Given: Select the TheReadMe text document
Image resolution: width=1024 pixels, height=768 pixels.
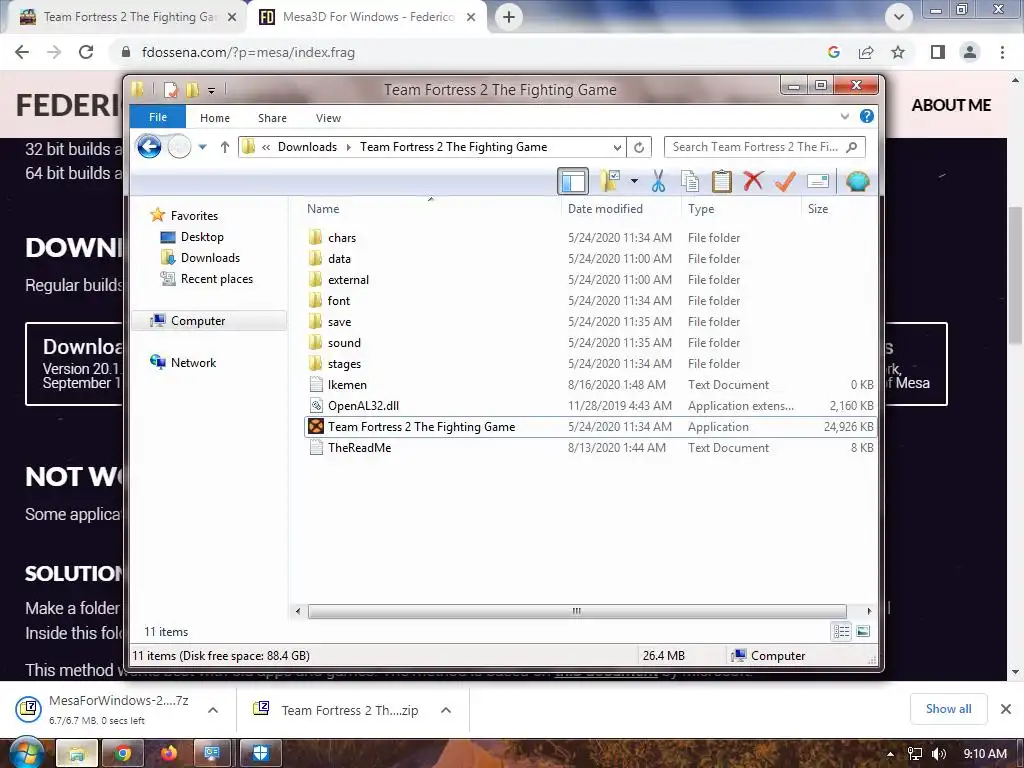Looking at the screenshot, I should 590,447.
